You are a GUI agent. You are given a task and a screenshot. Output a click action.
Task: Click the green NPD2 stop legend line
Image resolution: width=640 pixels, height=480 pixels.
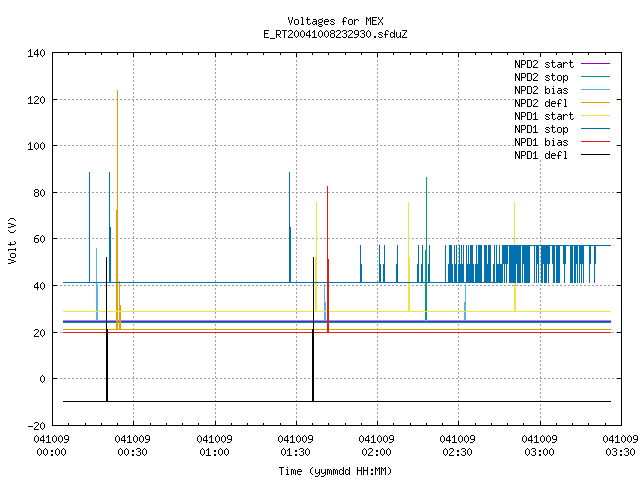(x=596, y=77)
